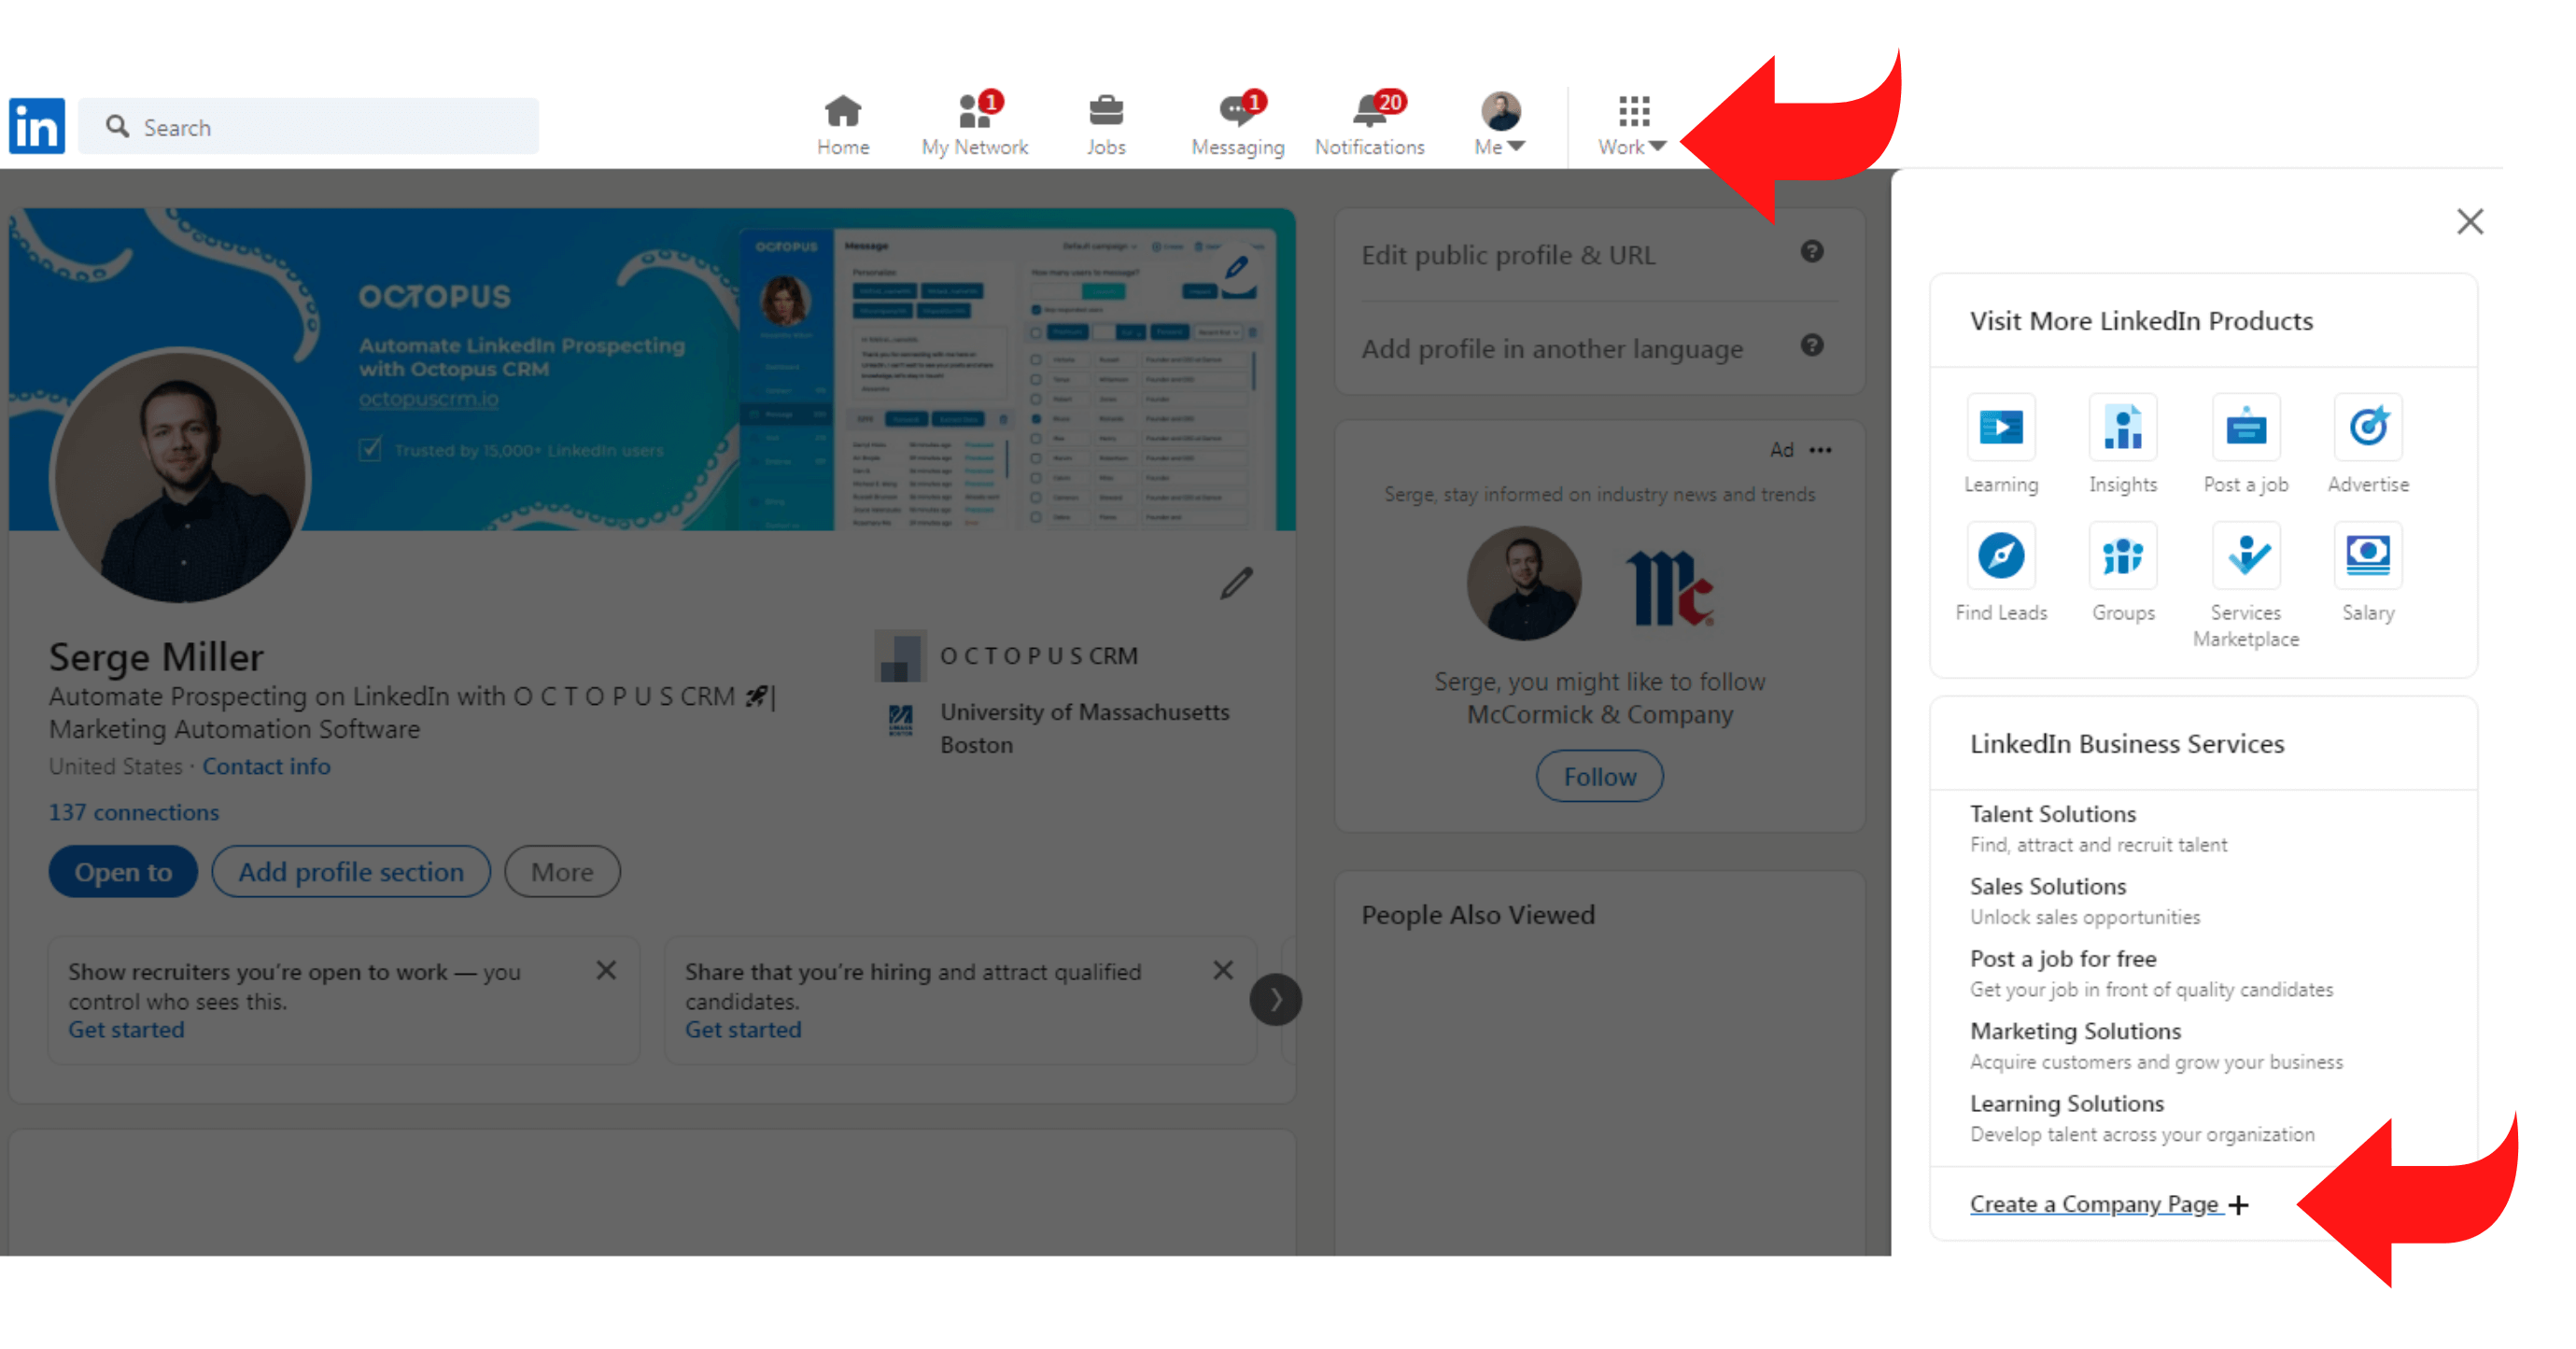Image resolution: width=2576 pixels, height=1349 pixels.
Task: Click Messaging dropdown with notification
Action: (x=1235, y=121)
